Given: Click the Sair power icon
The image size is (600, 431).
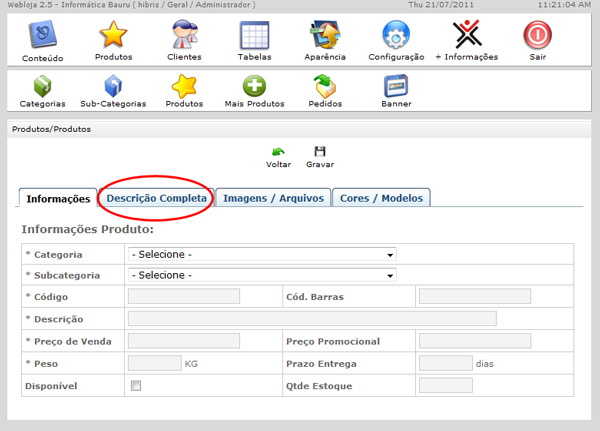Looking at the screenshot, I should (x=537, y=37).
